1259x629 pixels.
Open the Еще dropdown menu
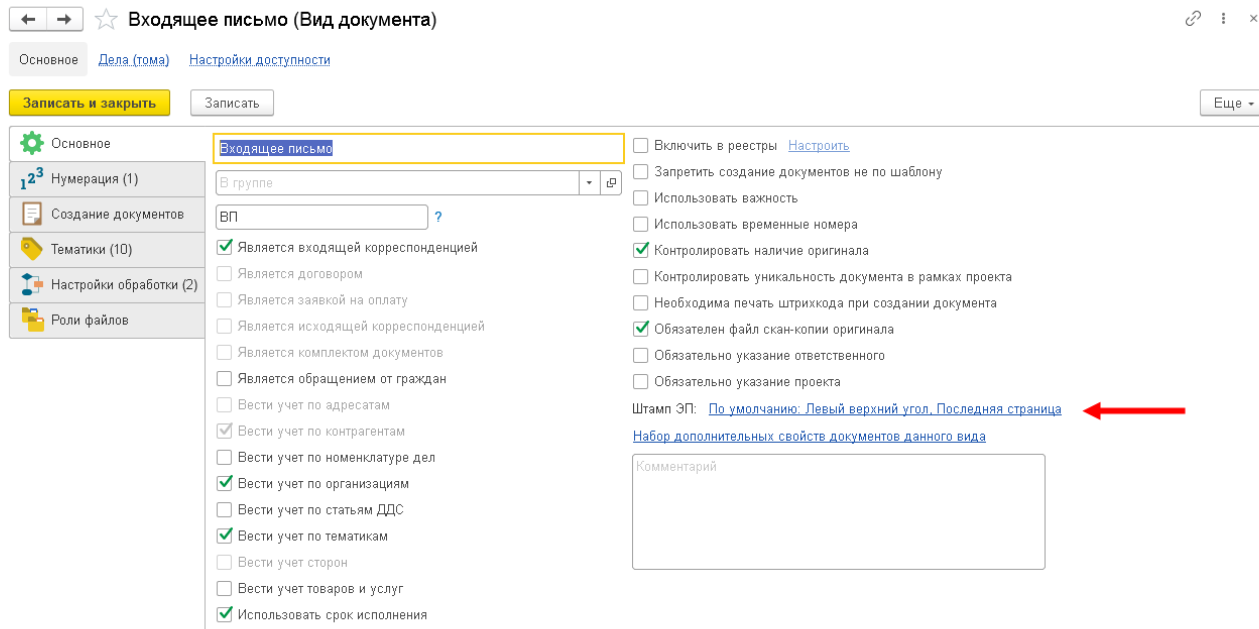[1228, 103]
